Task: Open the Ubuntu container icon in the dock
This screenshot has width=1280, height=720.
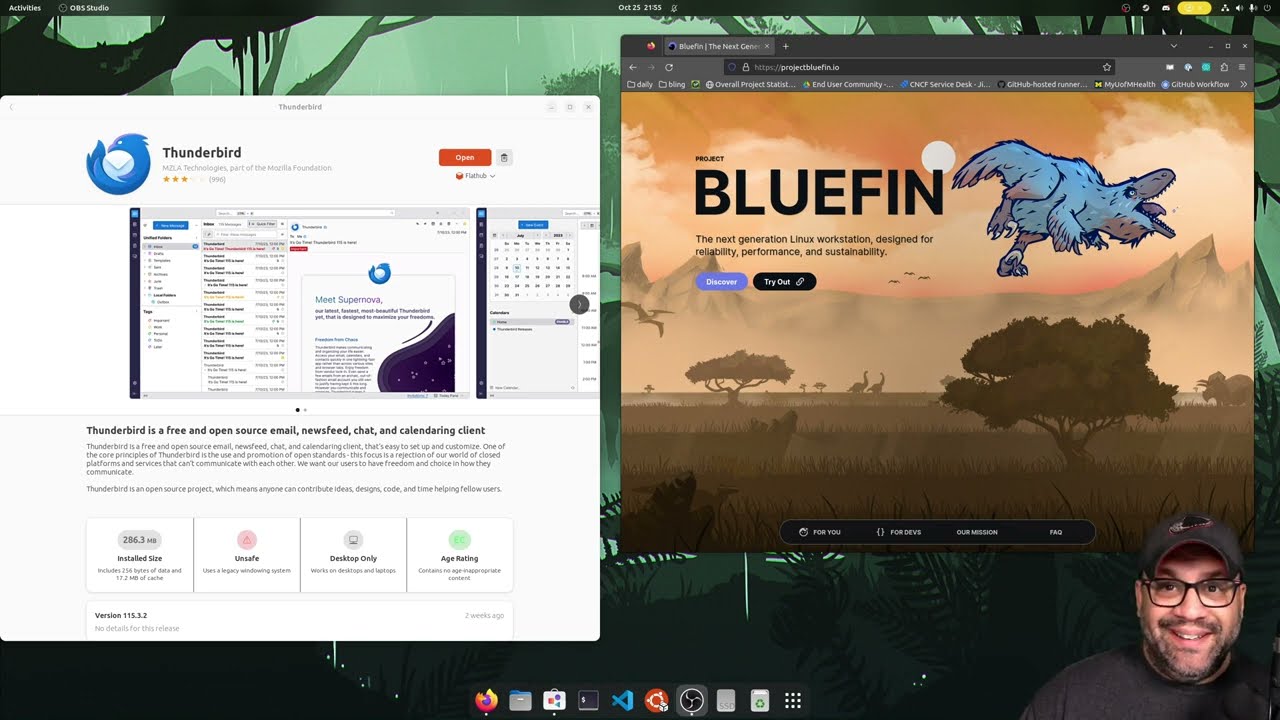Action: pyautogui.click(x=656, y=701)
